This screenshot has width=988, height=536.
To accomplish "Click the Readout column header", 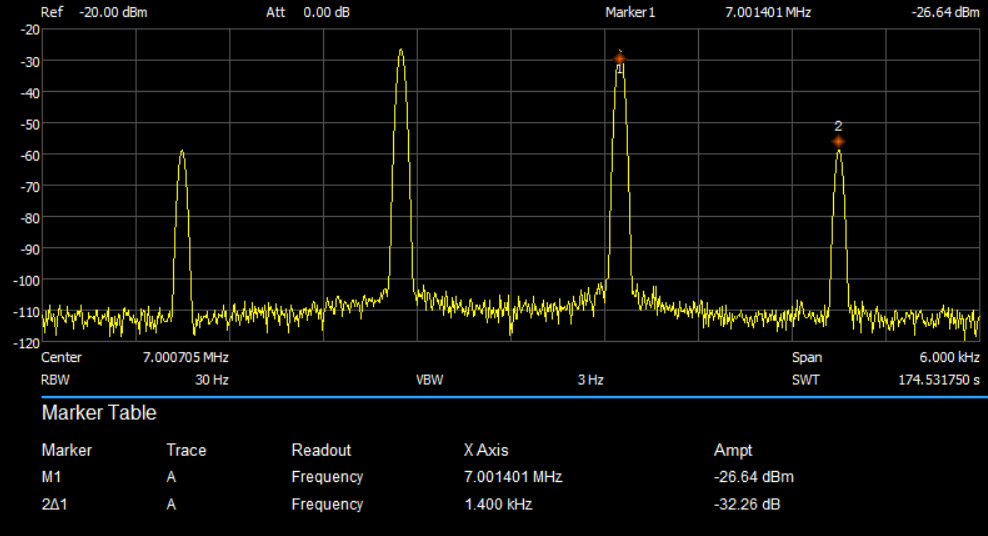I will (x=321, y=450).
